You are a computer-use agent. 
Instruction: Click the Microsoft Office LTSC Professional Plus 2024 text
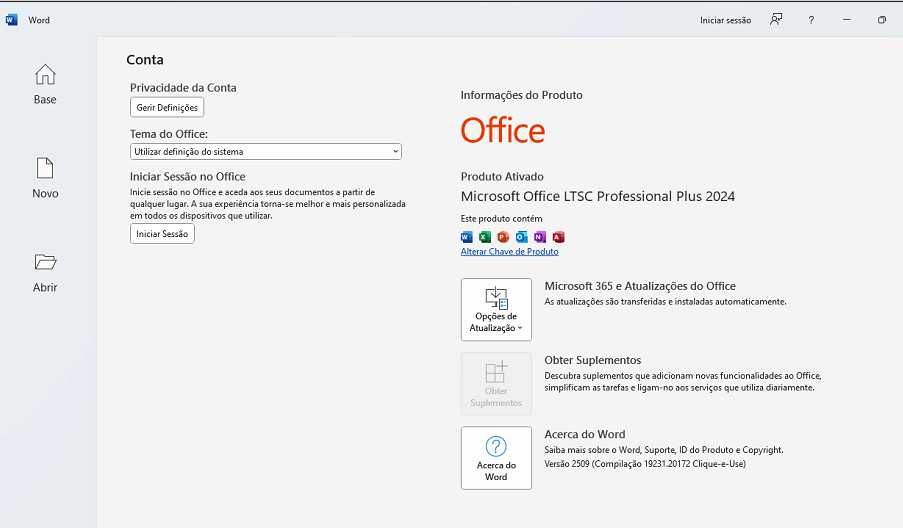597,196
